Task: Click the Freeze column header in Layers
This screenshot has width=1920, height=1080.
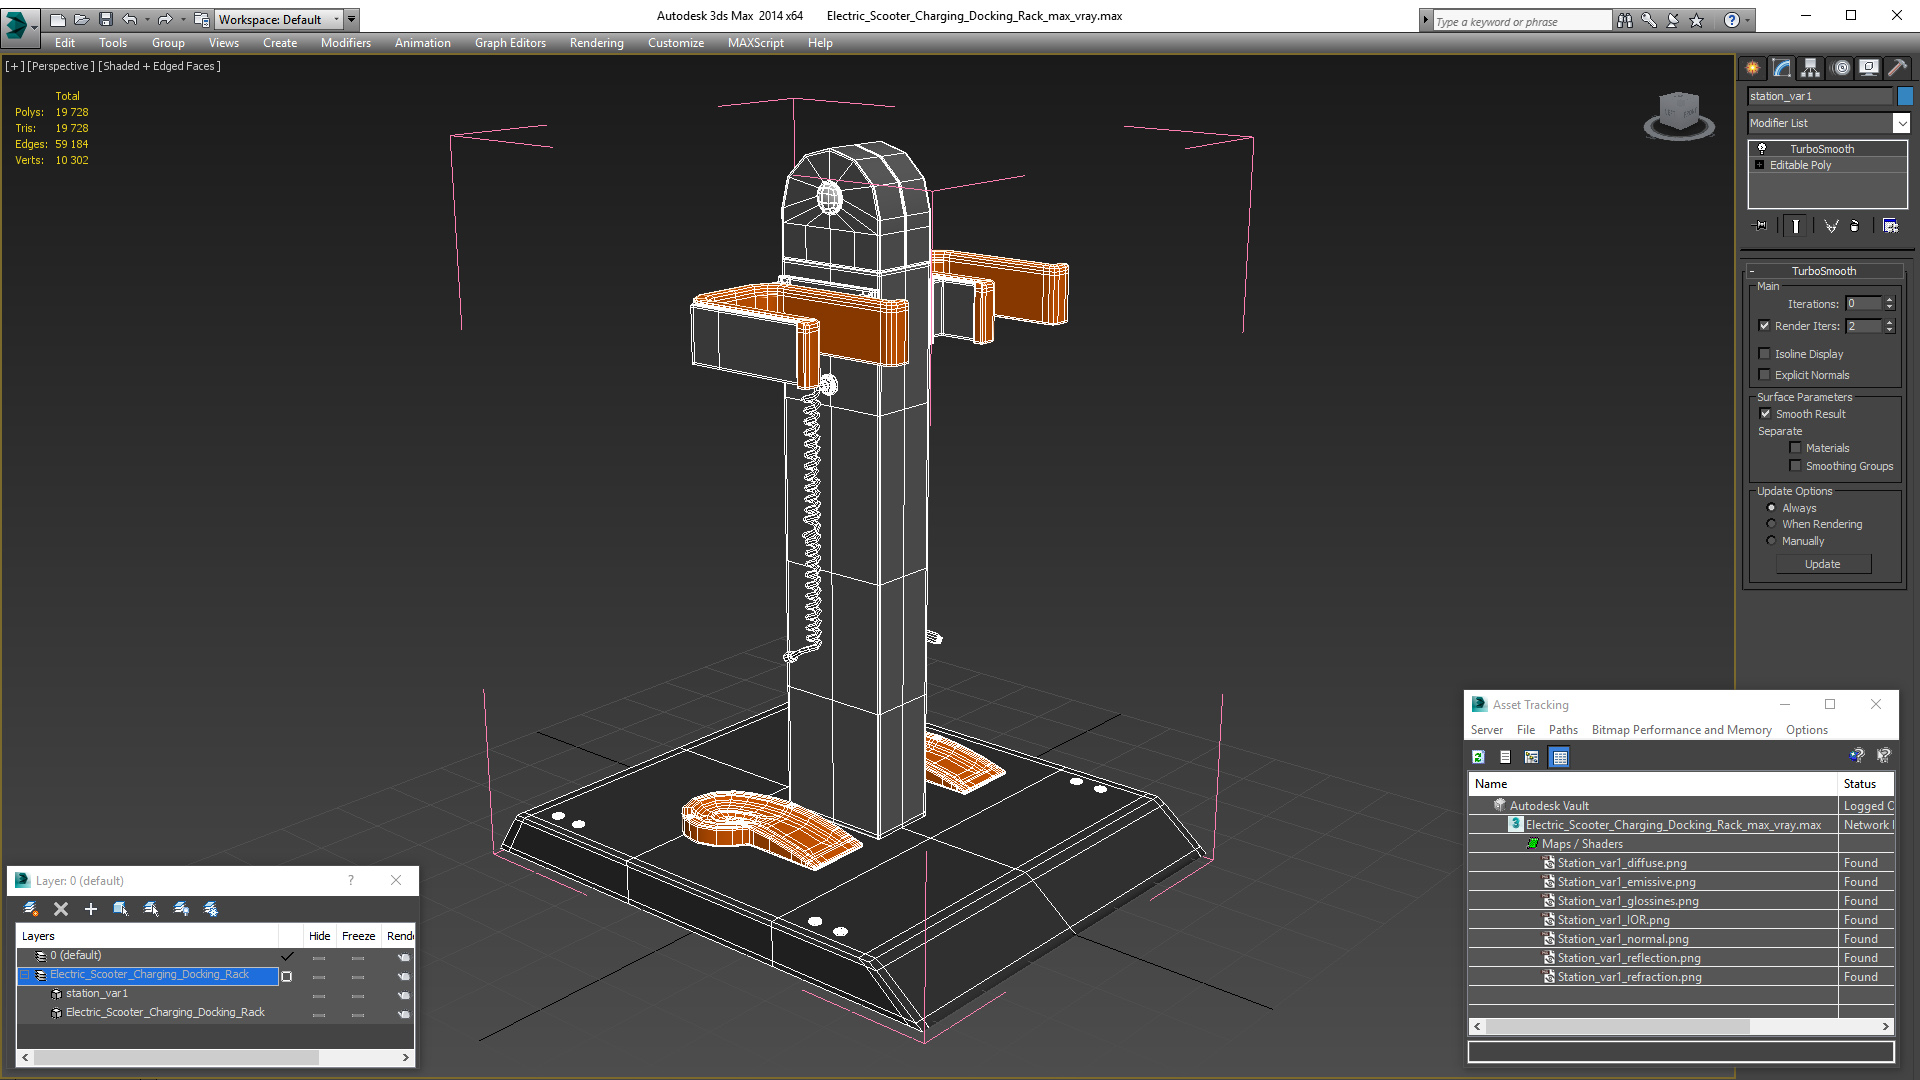Action: click(x=359, y=936)
